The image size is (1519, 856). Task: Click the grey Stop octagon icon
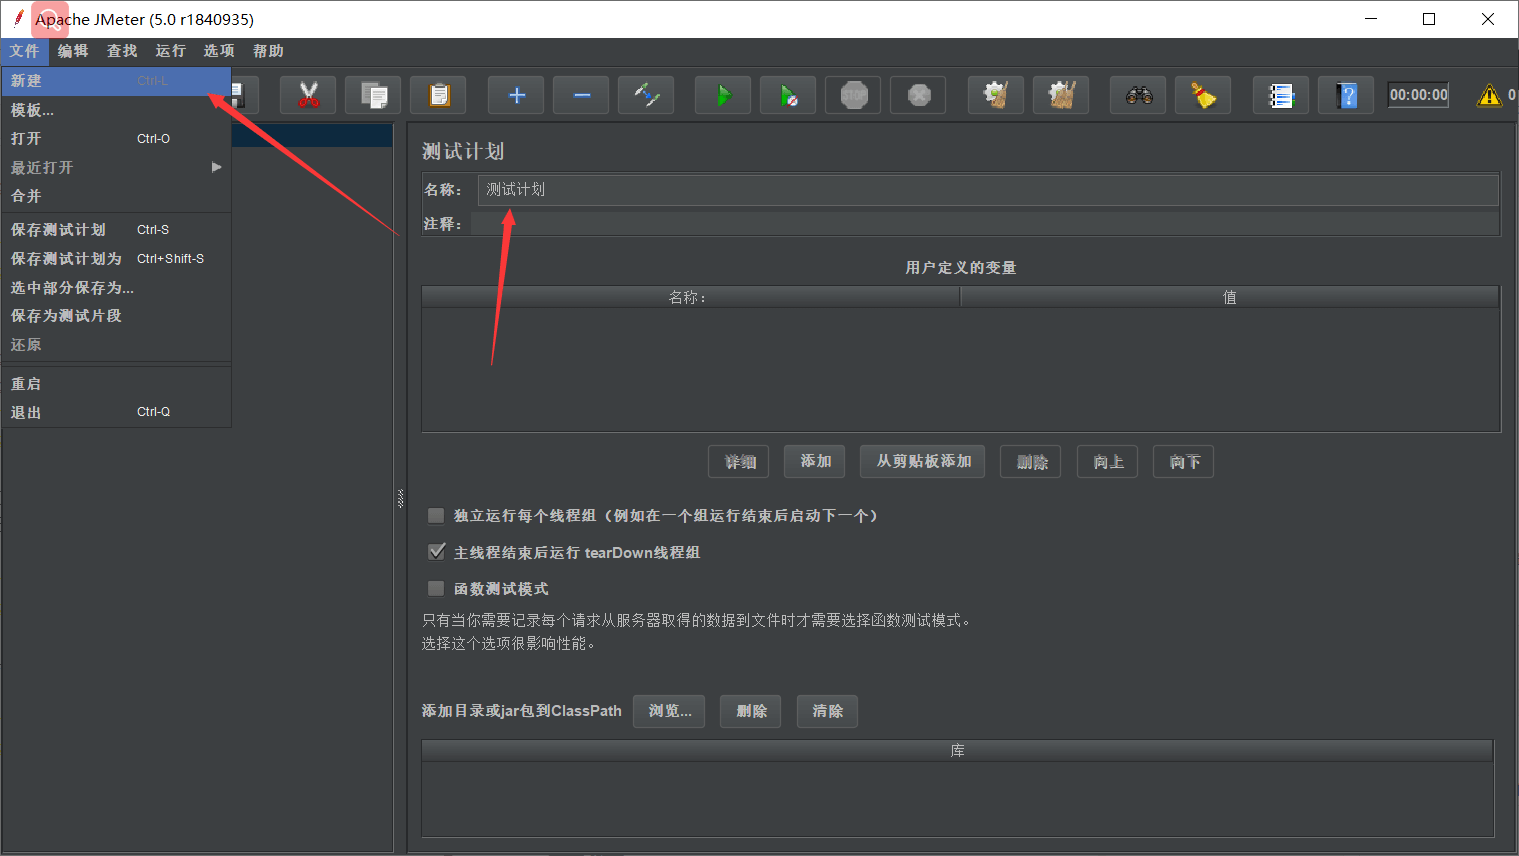point(853,95)
